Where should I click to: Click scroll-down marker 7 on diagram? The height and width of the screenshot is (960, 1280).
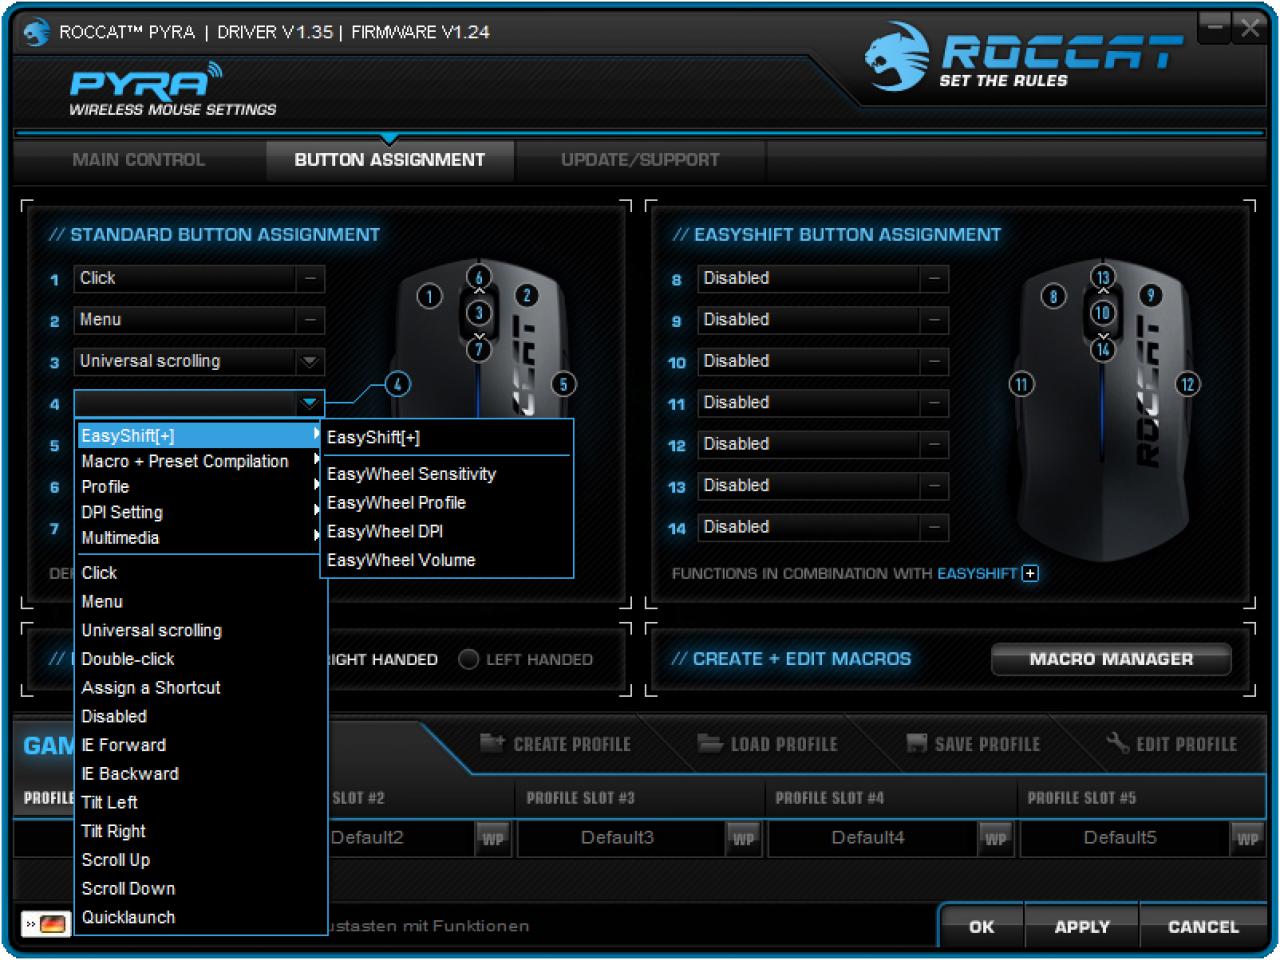[x=479, y=349]
